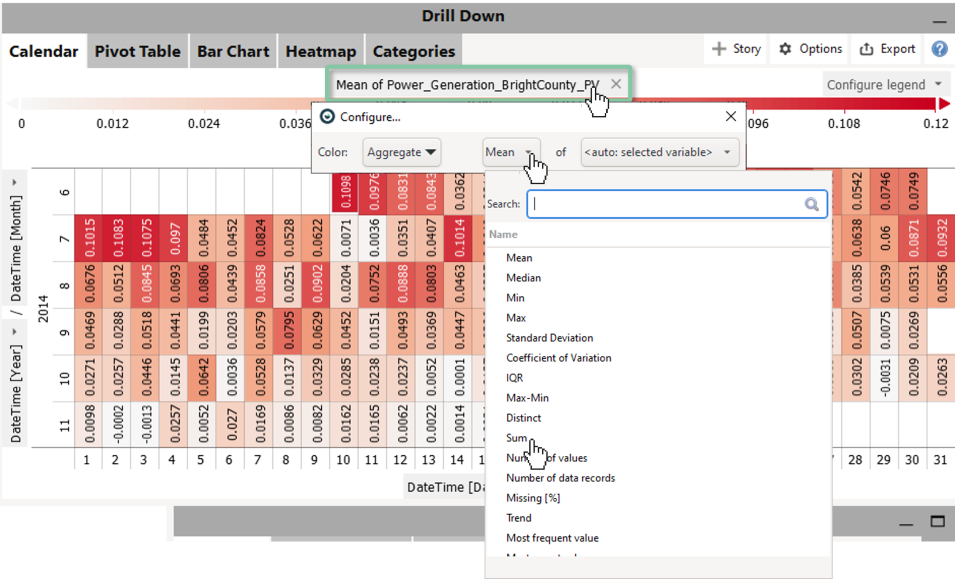This screenshot has width=955, height=579.
Task: Expand the Configure legend dropdown
Action: click(885, 85)
